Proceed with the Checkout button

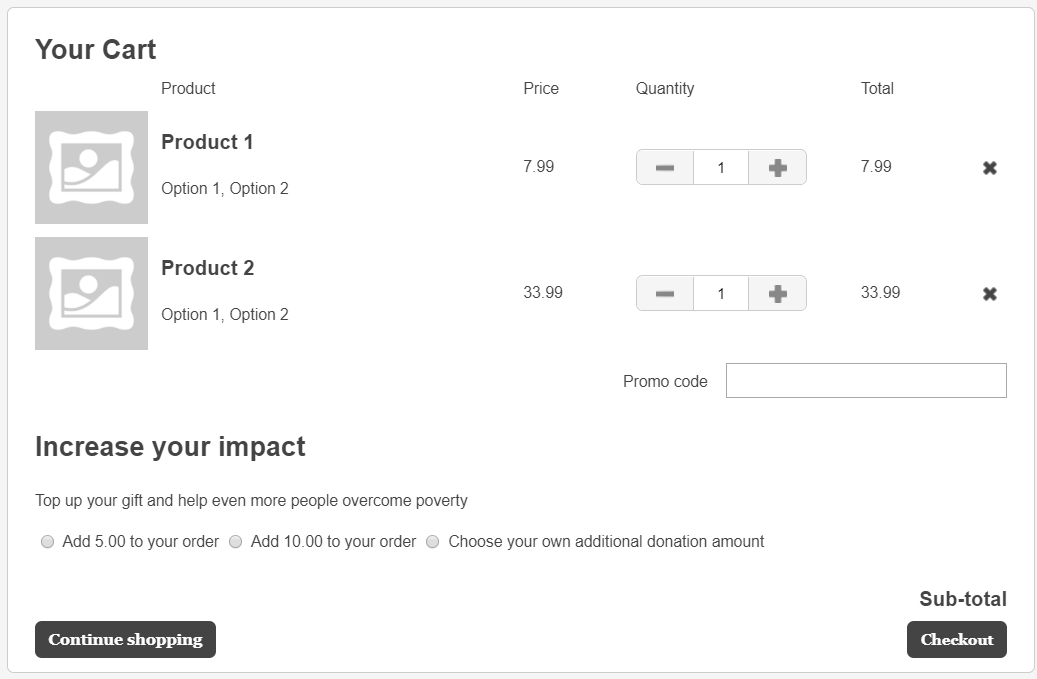coord(956,640)
